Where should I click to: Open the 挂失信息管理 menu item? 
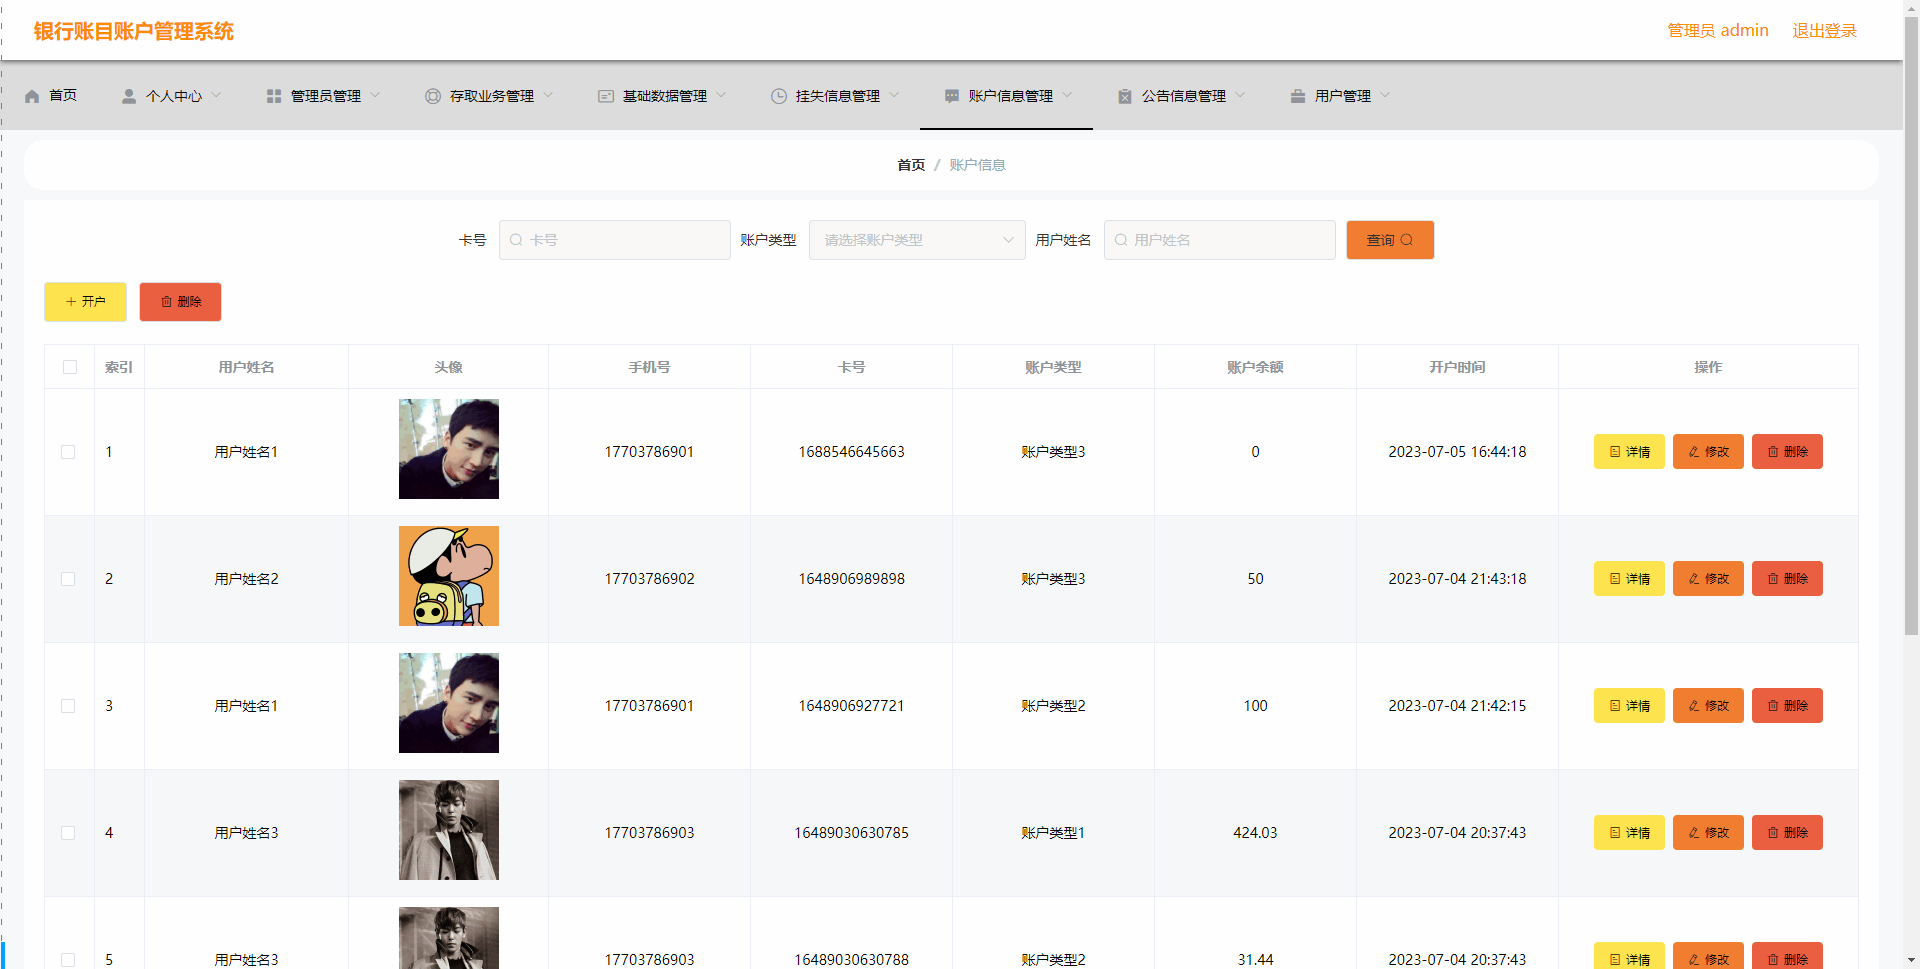[835, 96]
